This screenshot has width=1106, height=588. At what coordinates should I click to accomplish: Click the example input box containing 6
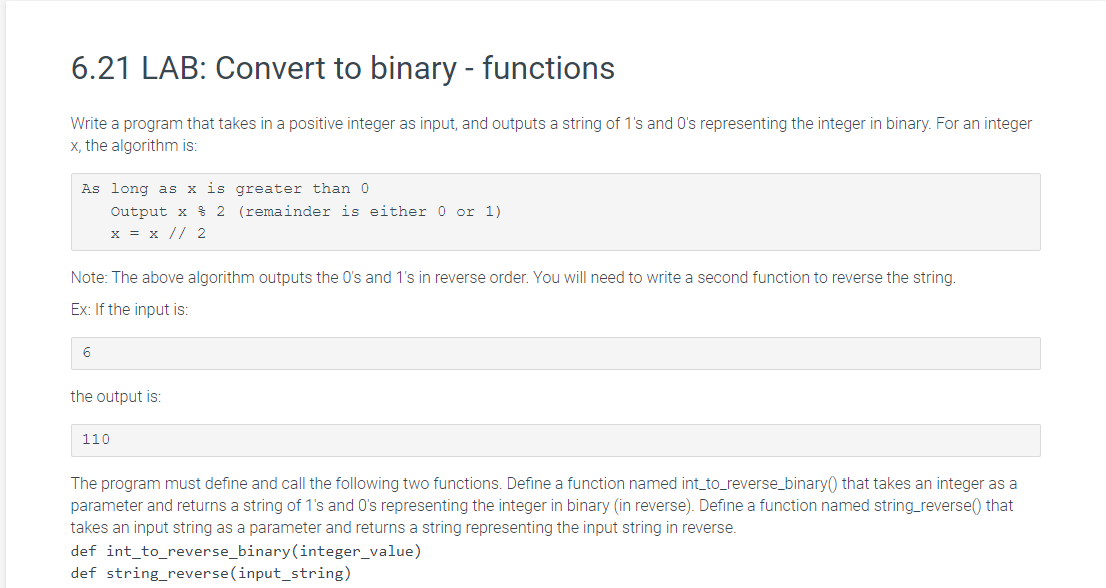(555, 353)
